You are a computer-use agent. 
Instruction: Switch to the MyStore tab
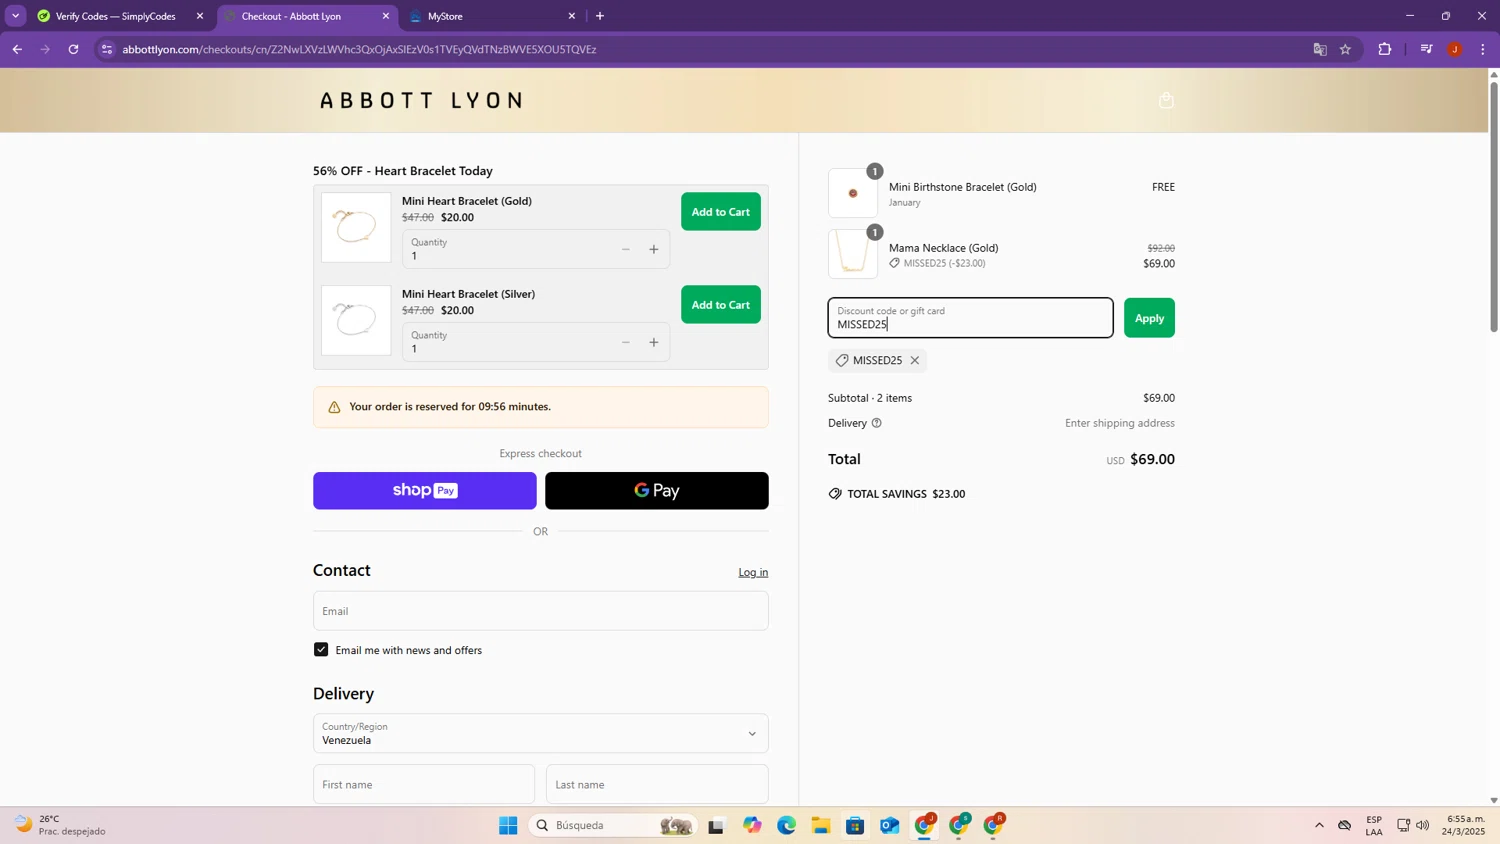click(x=490, y=16)
